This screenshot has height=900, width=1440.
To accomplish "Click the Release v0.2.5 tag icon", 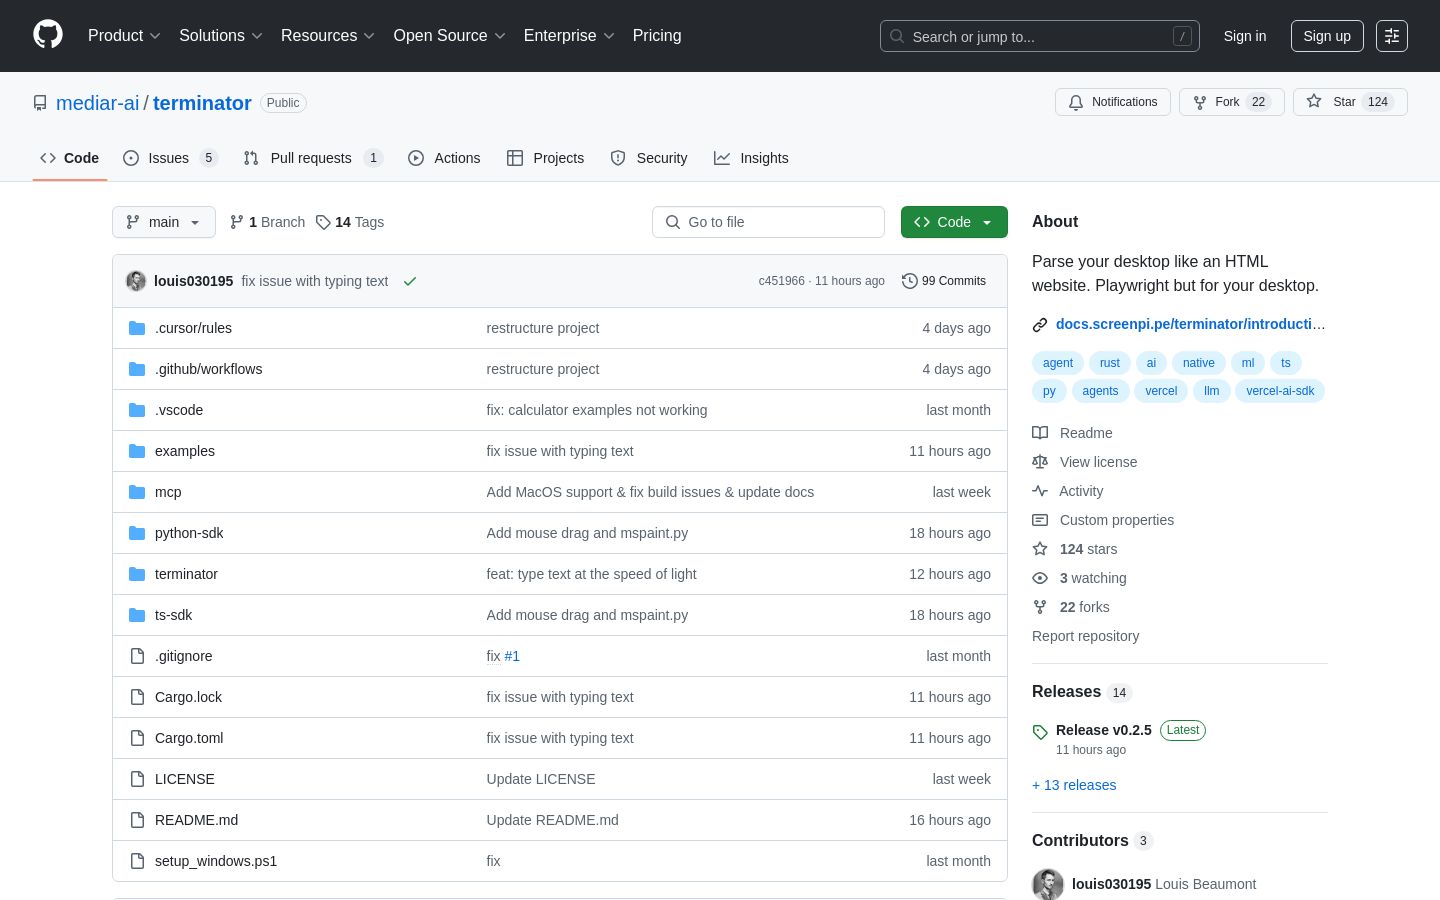I will point(1040,732).
